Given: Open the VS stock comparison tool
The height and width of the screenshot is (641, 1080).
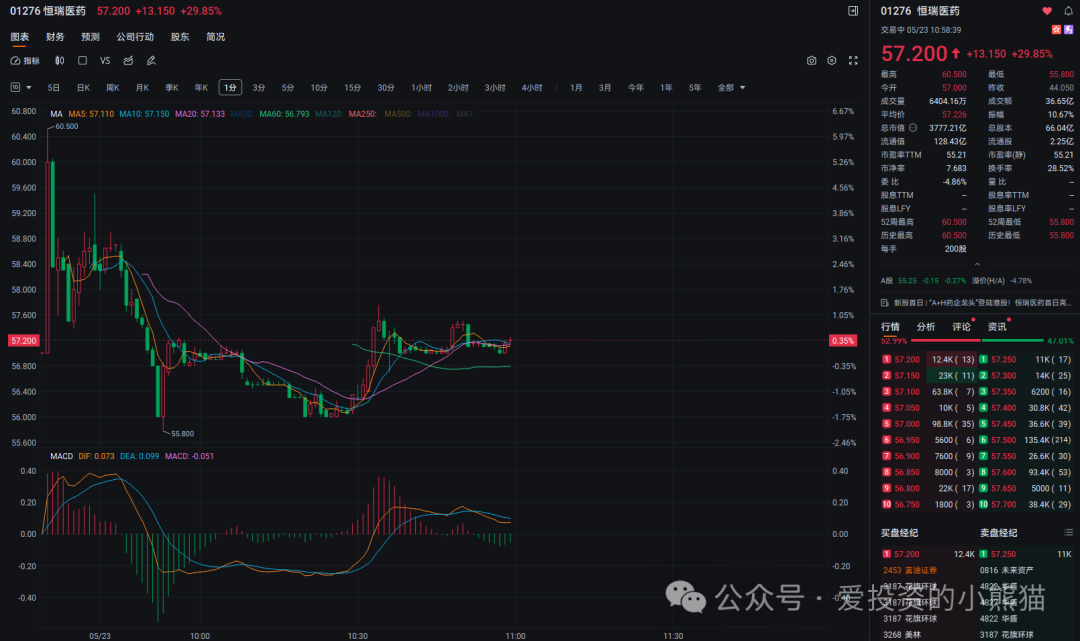Looking at the screenshot, I should point(104,61).
